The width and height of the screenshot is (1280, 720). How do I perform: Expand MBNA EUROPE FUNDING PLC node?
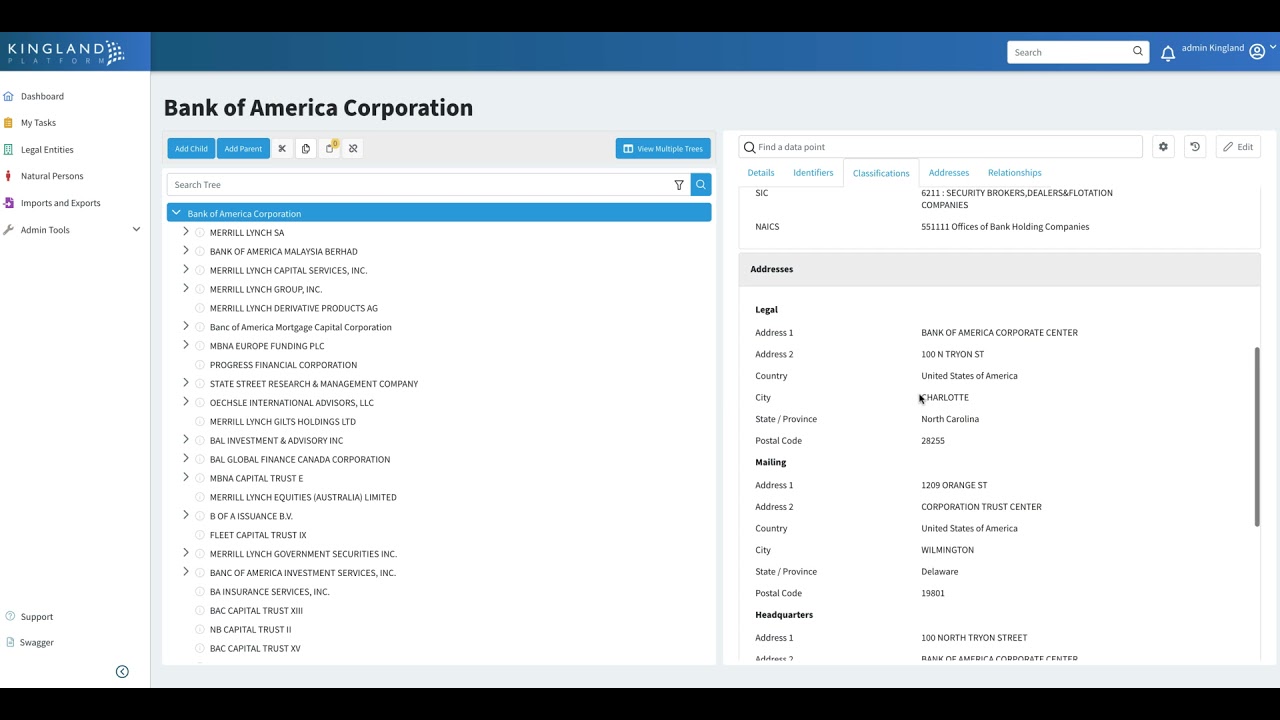tap(185, 346)
